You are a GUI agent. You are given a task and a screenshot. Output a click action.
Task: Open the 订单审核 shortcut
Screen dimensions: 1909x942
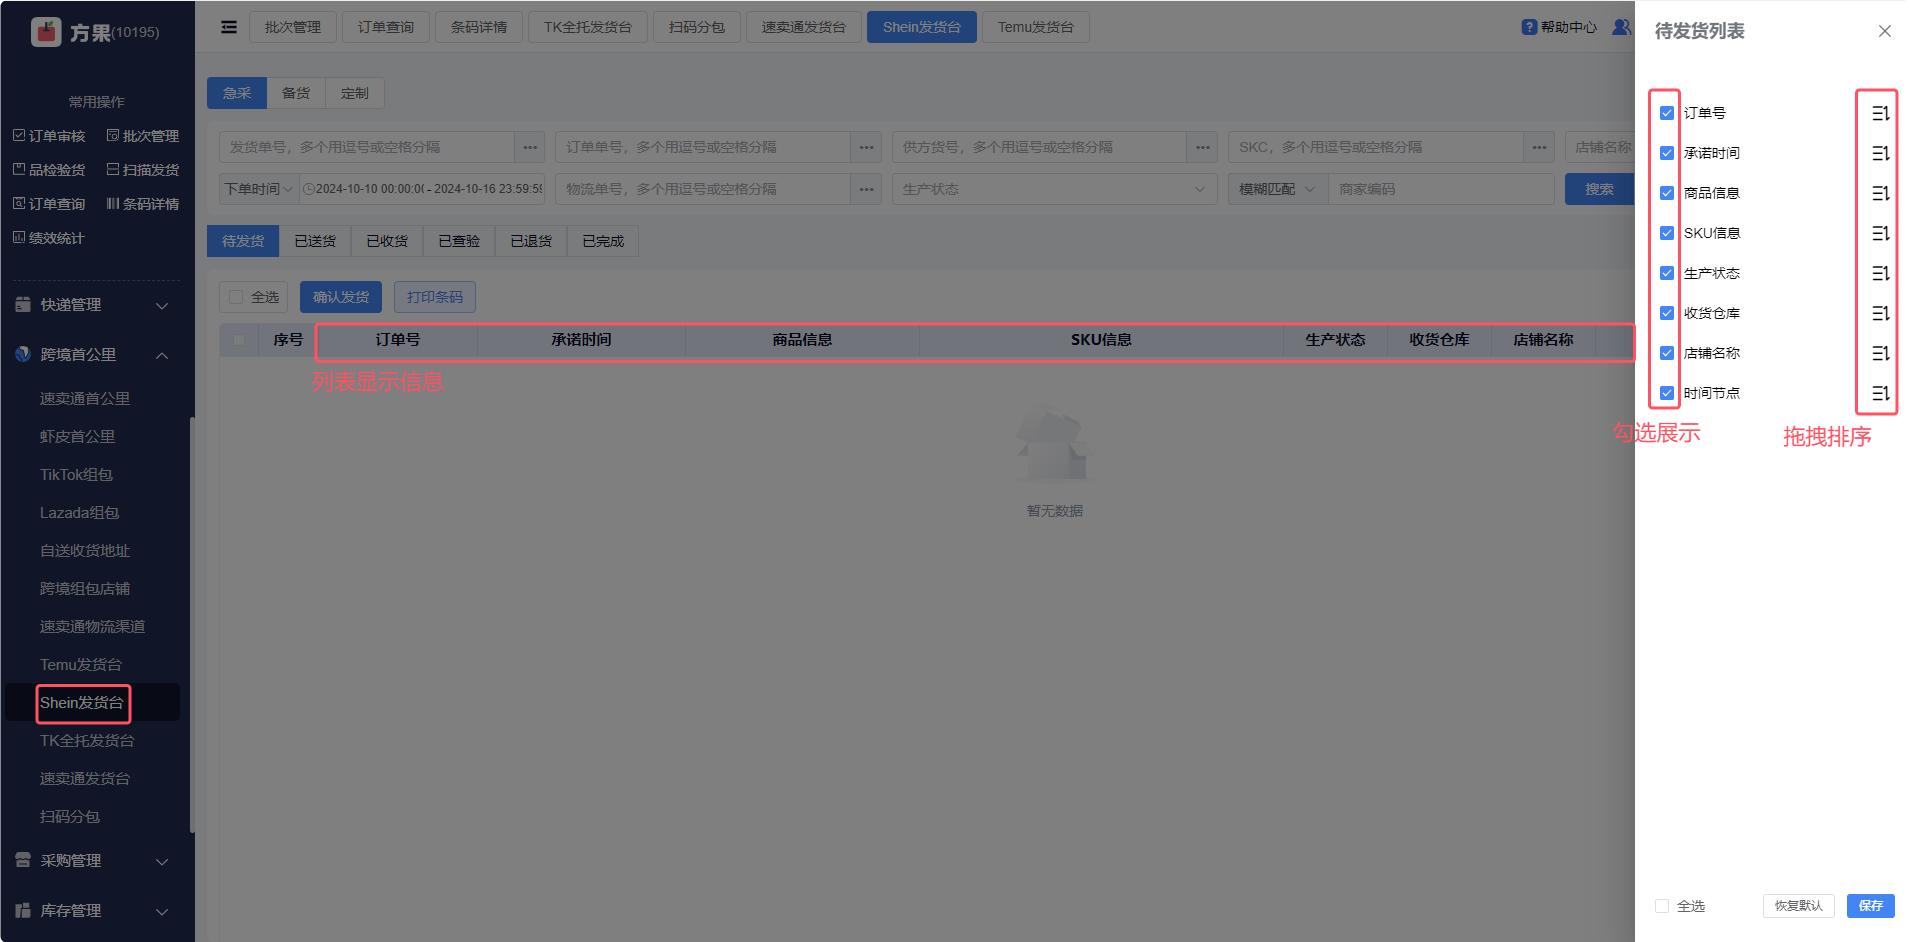49,136
